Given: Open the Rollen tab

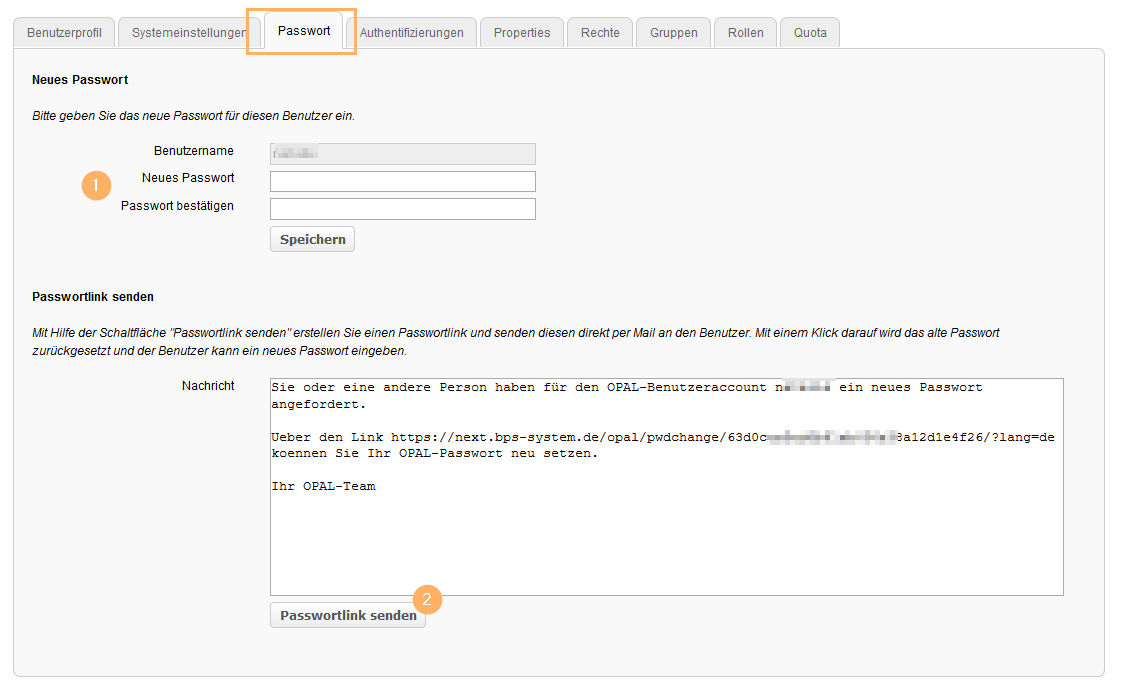Looking at the screenshot, I should 745,33.
